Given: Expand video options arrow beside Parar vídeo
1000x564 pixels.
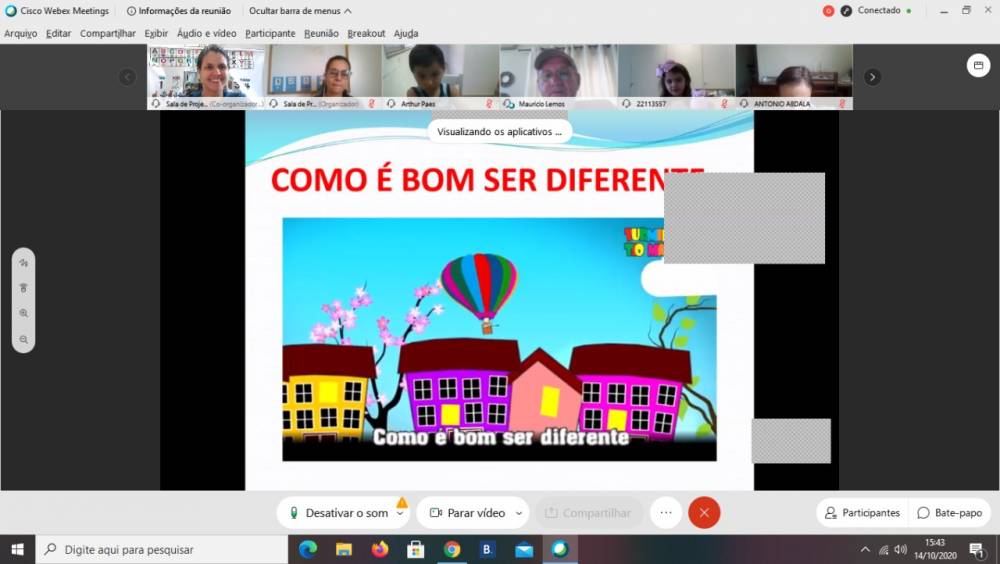Looking at the screenshot, I should coord(519,513).
